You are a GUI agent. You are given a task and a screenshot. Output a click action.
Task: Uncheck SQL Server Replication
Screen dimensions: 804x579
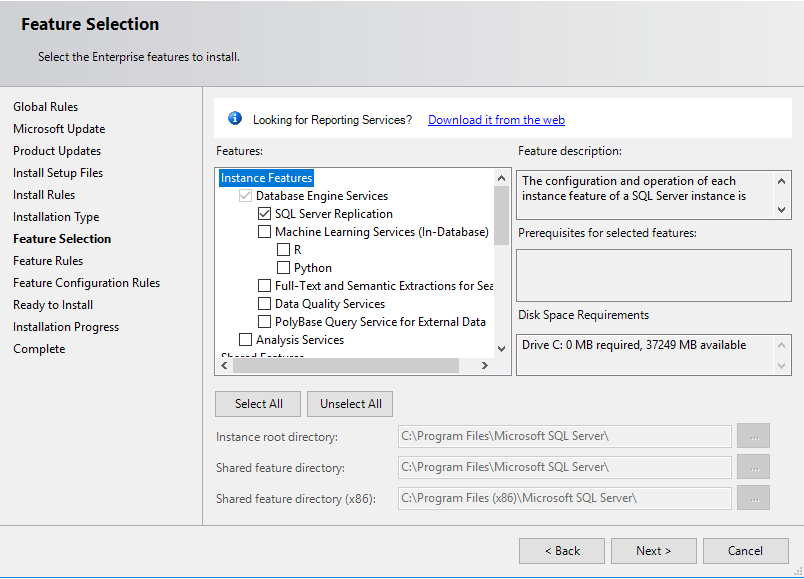point(265,214)
